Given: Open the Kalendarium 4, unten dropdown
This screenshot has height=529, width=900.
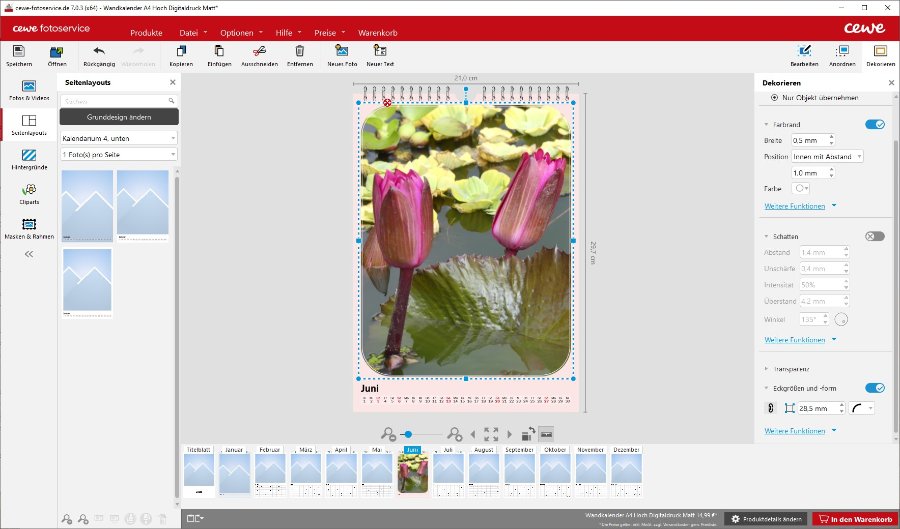Looking at the screenshot, I should pos(119,138).
